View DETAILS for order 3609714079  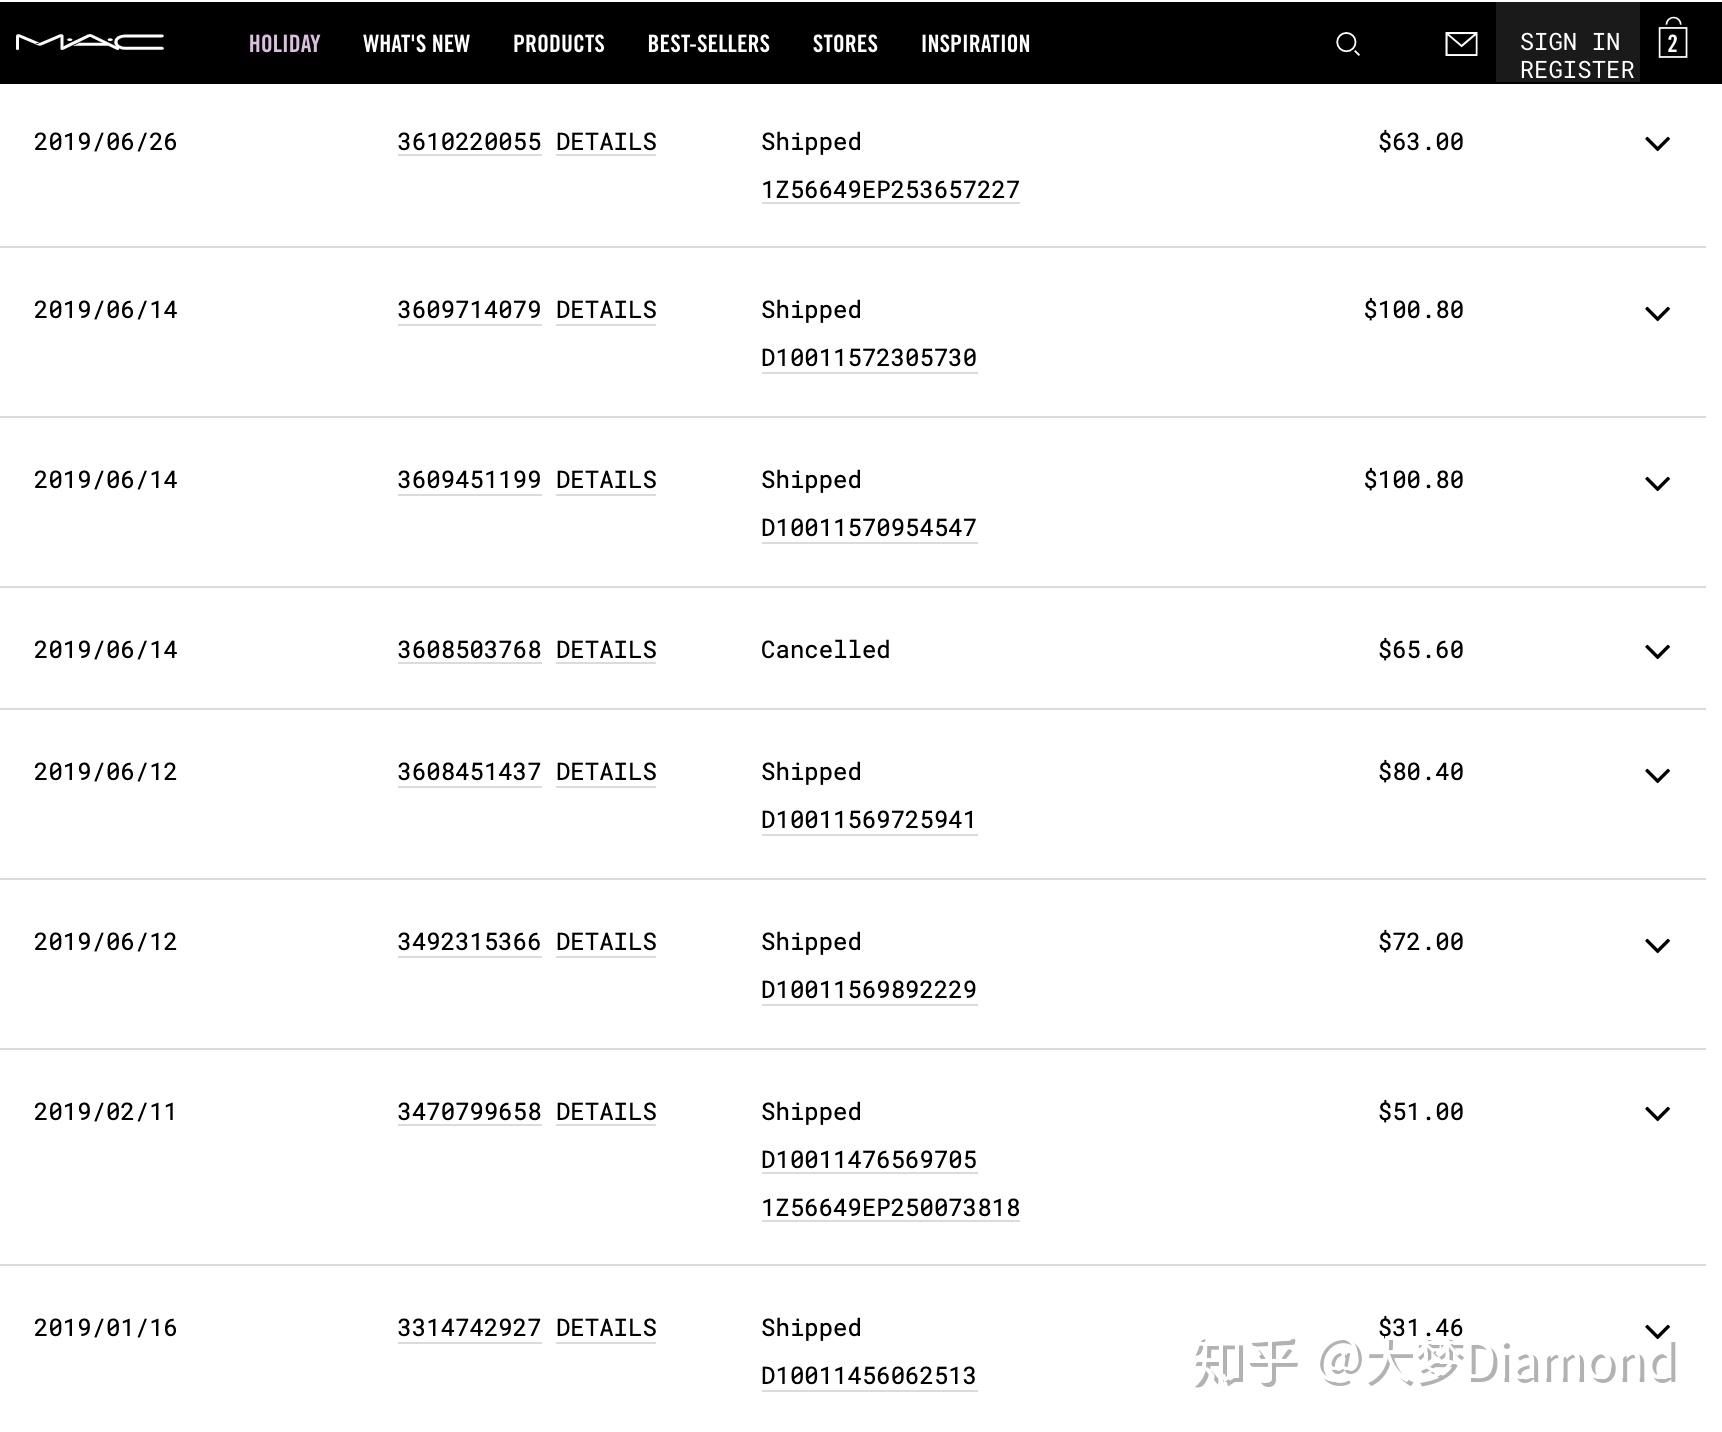[606, 310]
